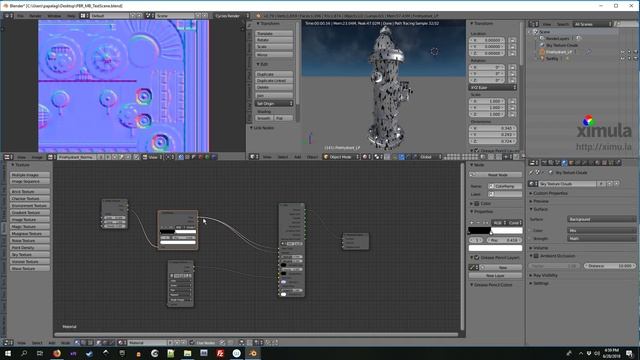Add a Magic Texture node
The height and width of the screenshot is (360, 640).
pyautogui.click(x=30, y=226)
